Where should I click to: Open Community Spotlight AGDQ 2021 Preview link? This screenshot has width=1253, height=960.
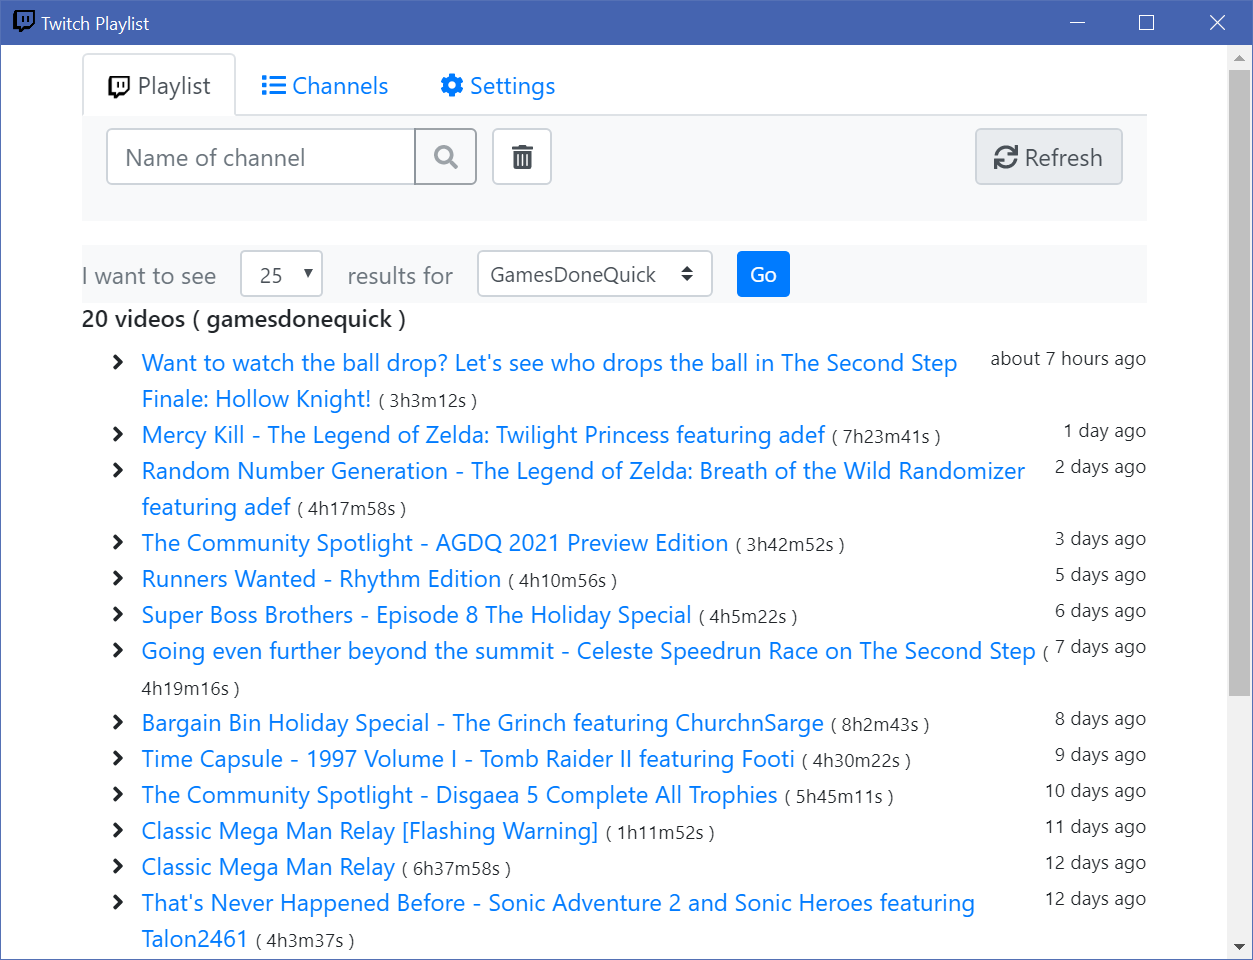click(435, 543)
